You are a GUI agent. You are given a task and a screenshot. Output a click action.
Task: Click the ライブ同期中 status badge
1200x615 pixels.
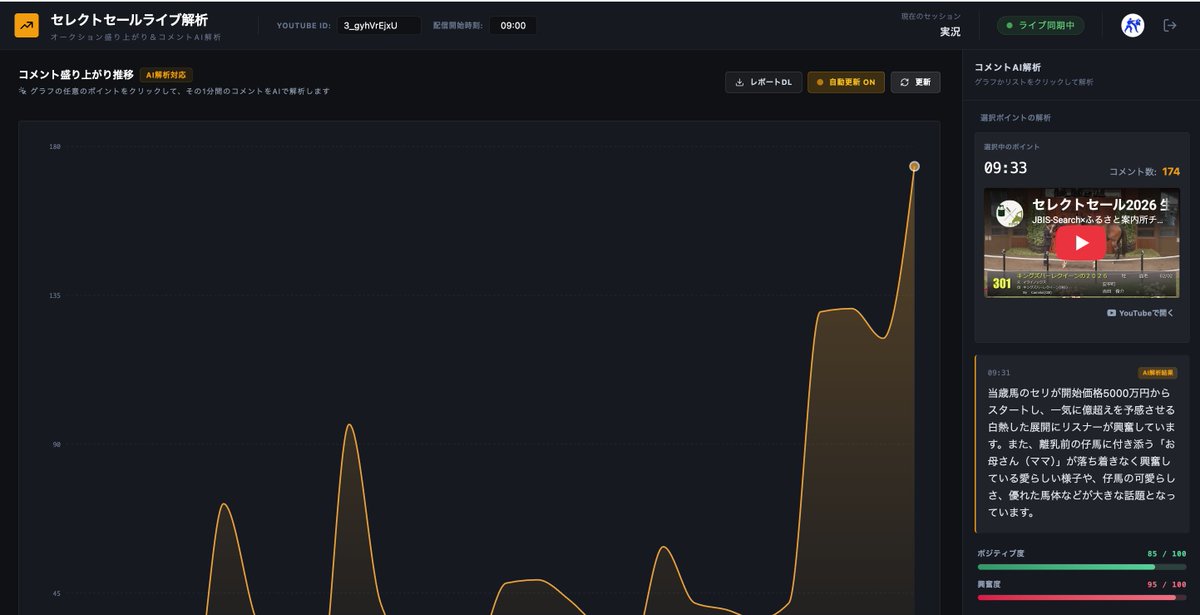pyautogui.click(x=1041, y=26)
